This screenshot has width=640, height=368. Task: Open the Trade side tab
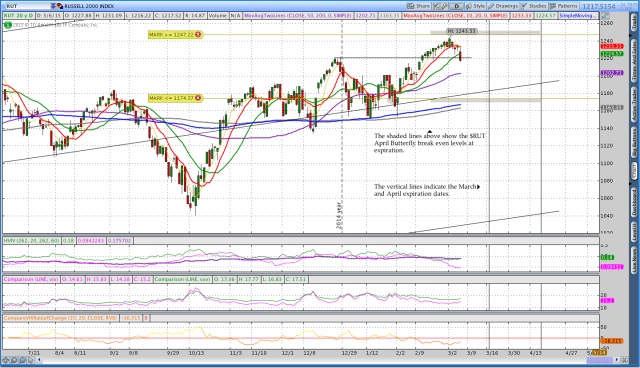pos(634,22)
